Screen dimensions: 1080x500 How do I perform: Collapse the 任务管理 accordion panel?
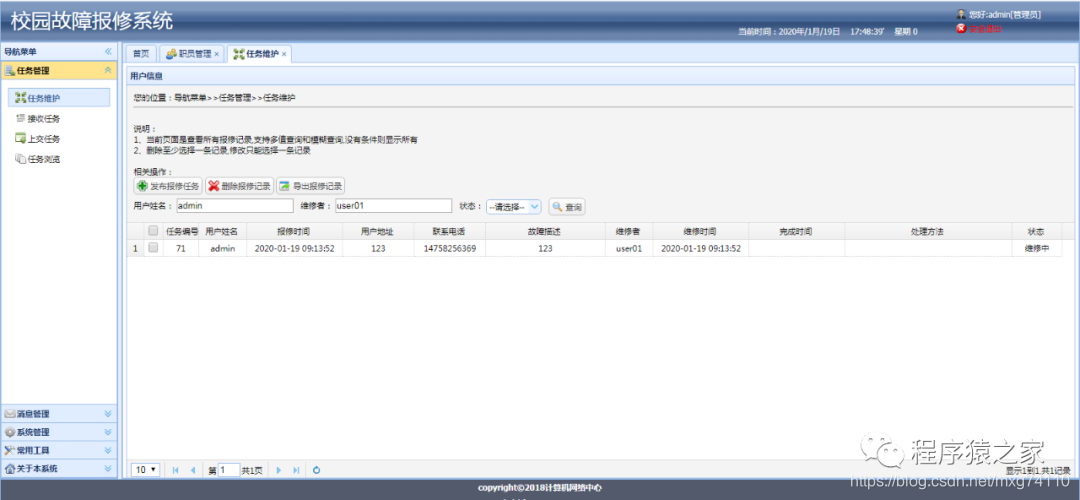pyautogui.click(x=108, y=70)
